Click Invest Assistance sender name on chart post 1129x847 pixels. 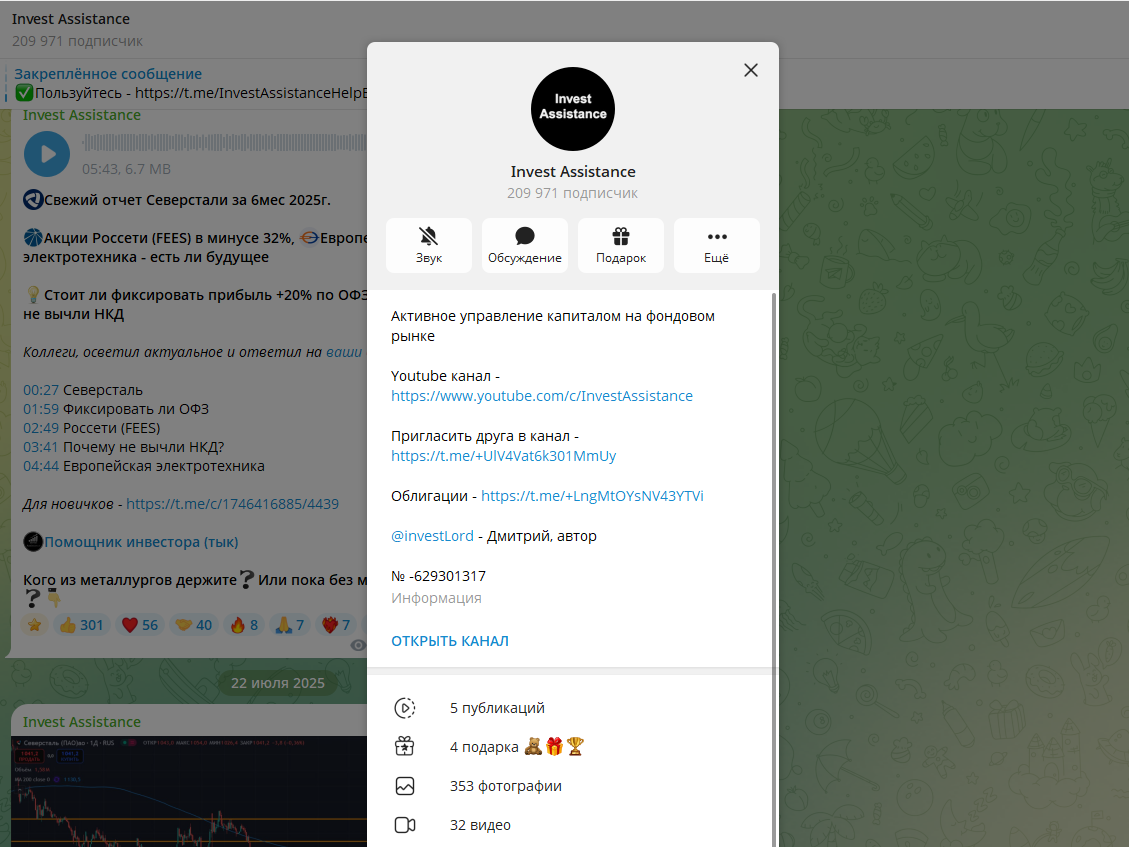tap(81, 722)
